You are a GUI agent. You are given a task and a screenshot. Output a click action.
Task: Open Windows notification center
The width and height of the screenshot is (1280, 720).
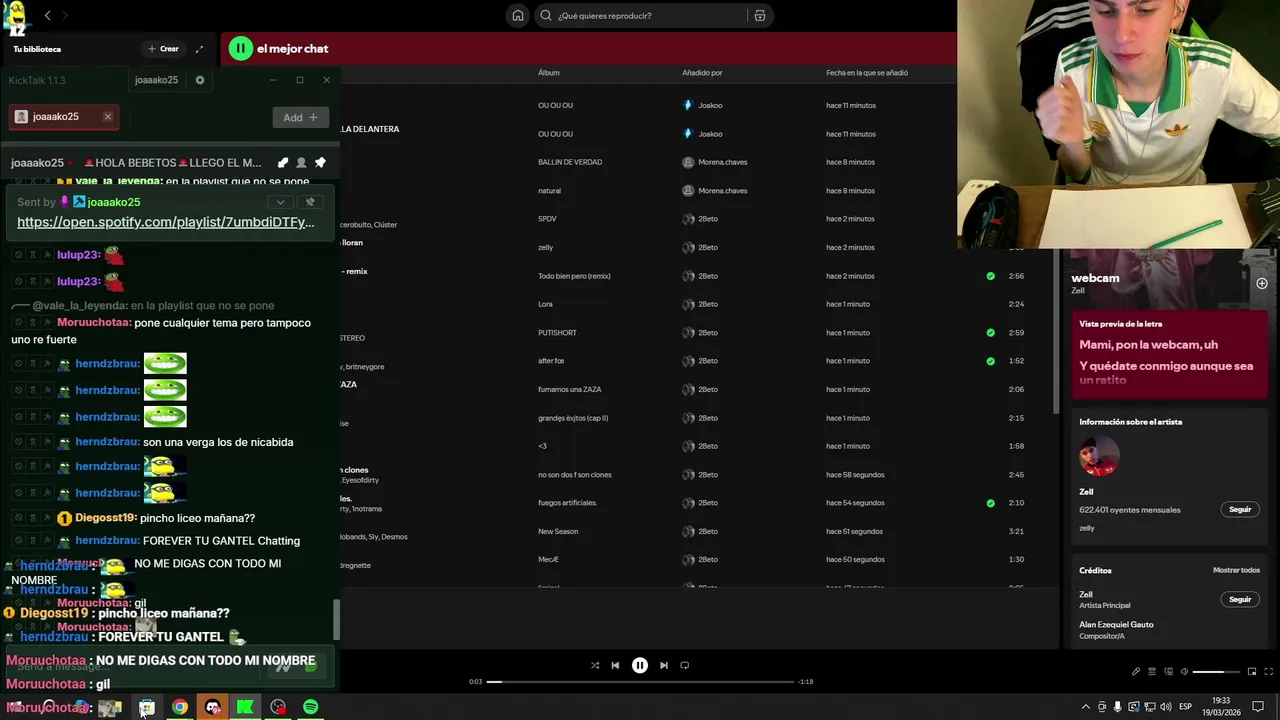1258,707
